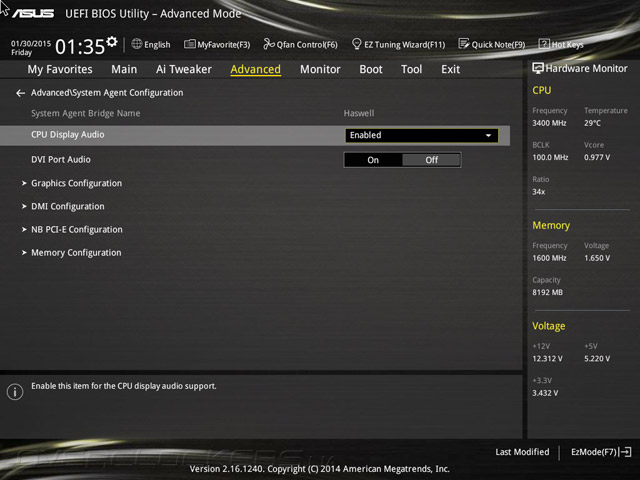Viewport: 640px width, 480px height.
Task: Click the Version 2.16.1240 copyright text
Action: click(x=320, y=469)
